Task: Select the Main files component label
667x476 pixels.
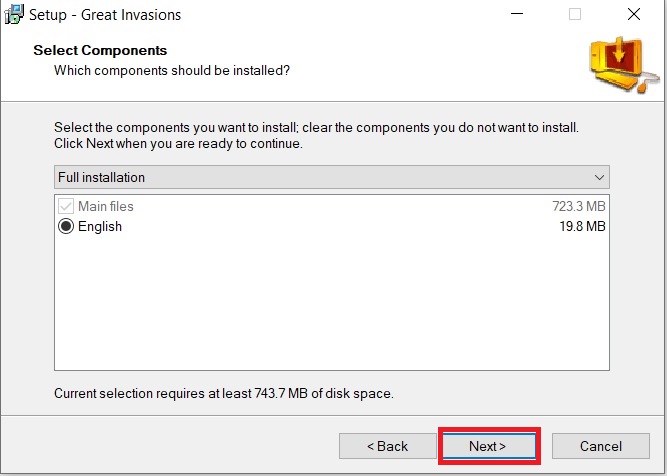Action: point(106,206)
